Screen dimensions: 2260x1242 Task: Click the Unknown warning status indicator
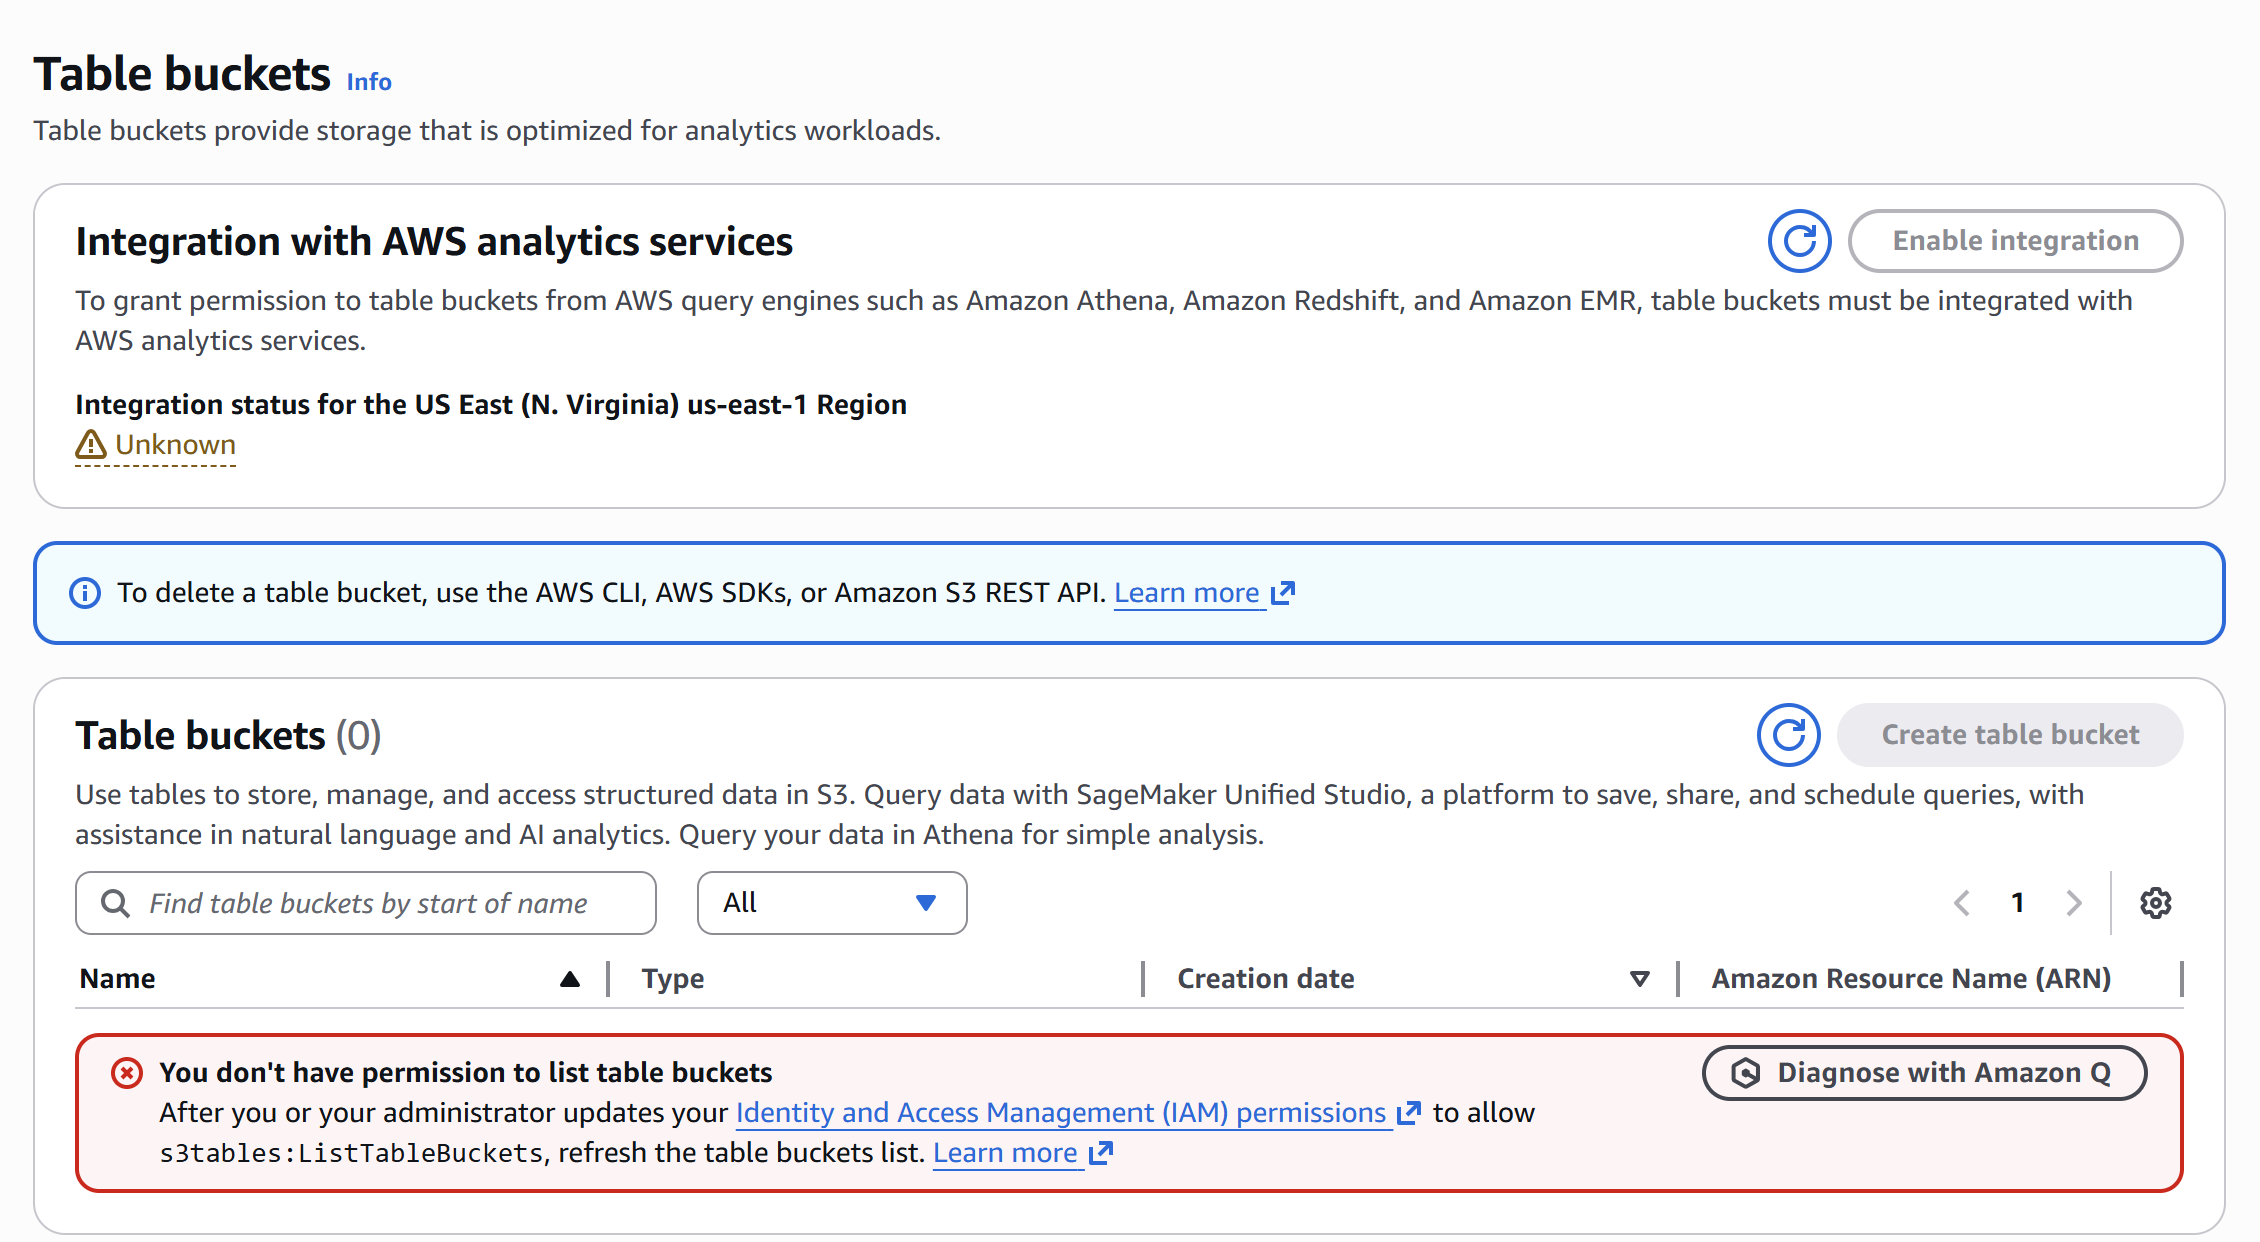[x=156, y=445]
